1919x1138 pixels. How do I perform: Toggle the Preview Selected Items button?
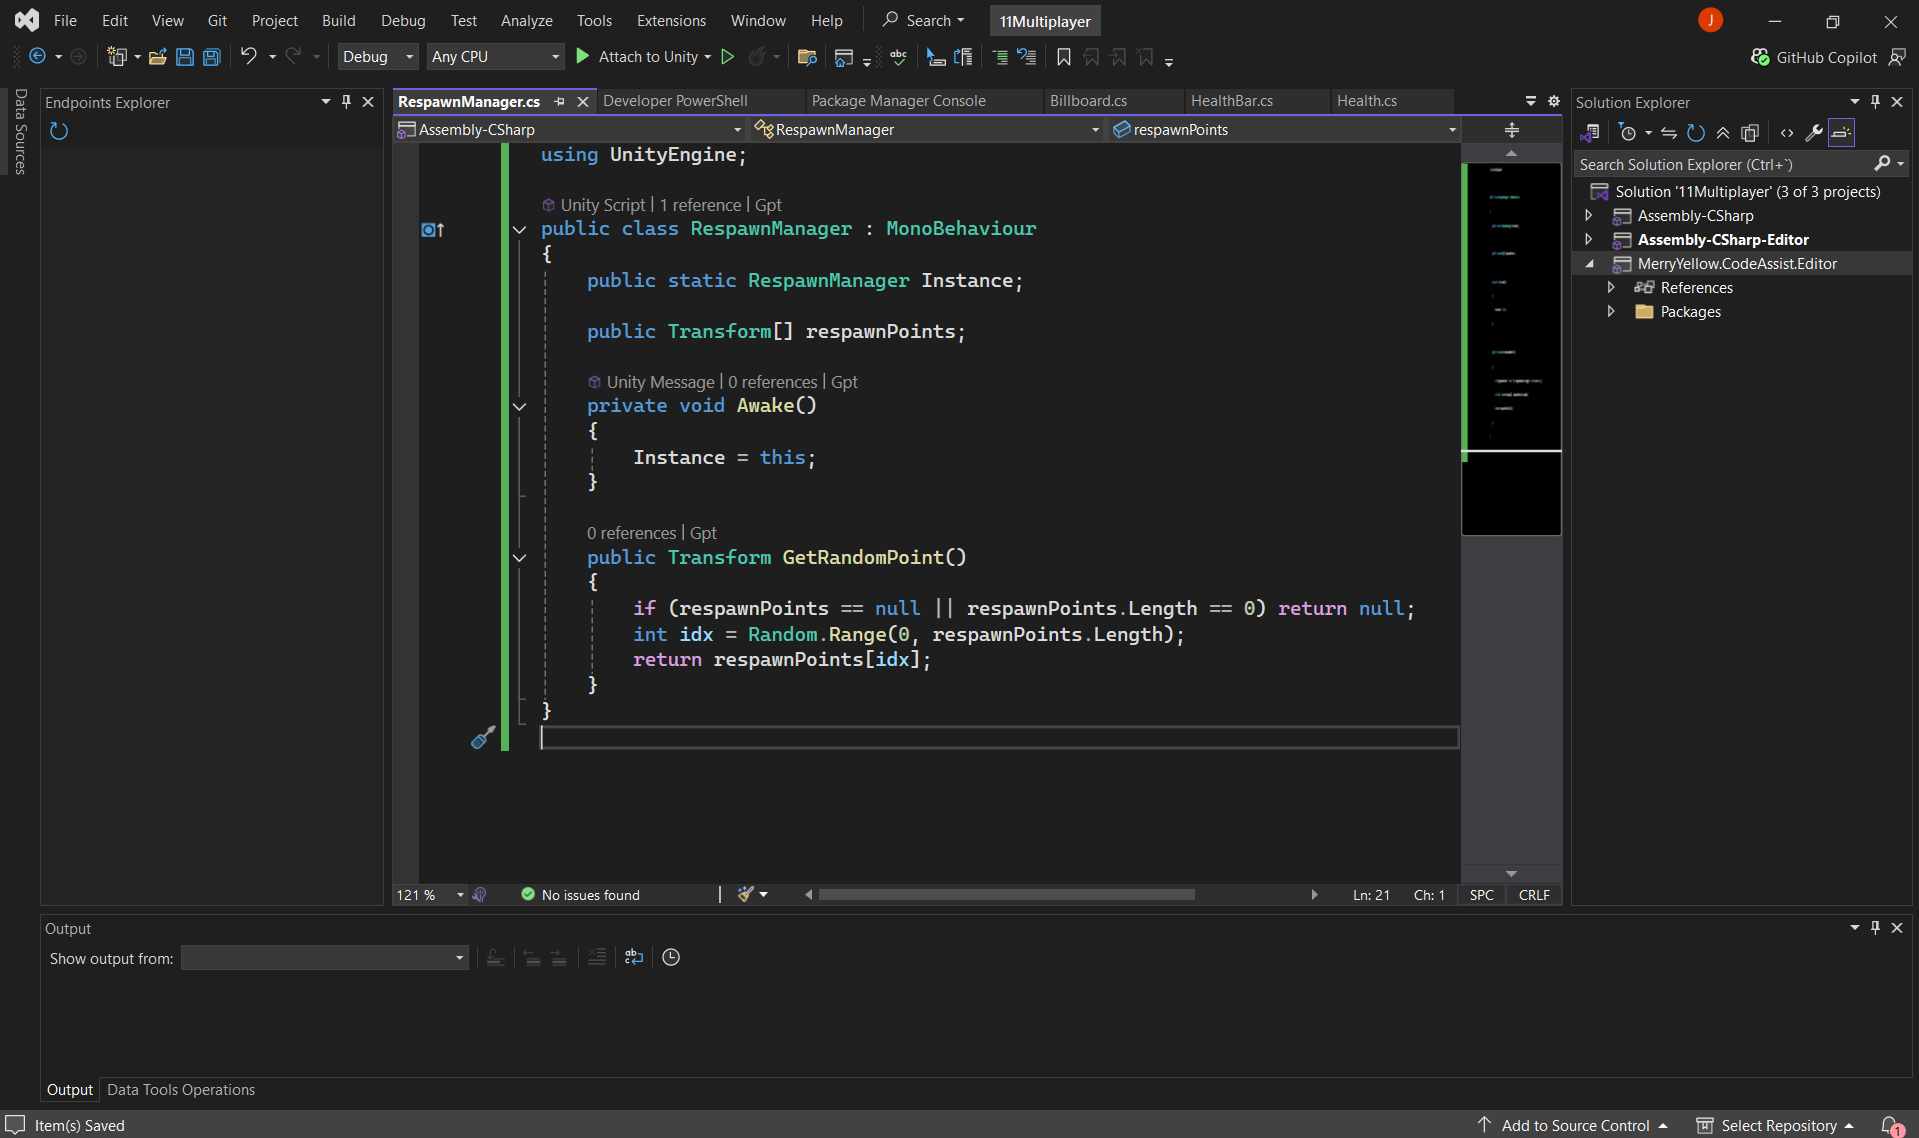pos(1841,133)
